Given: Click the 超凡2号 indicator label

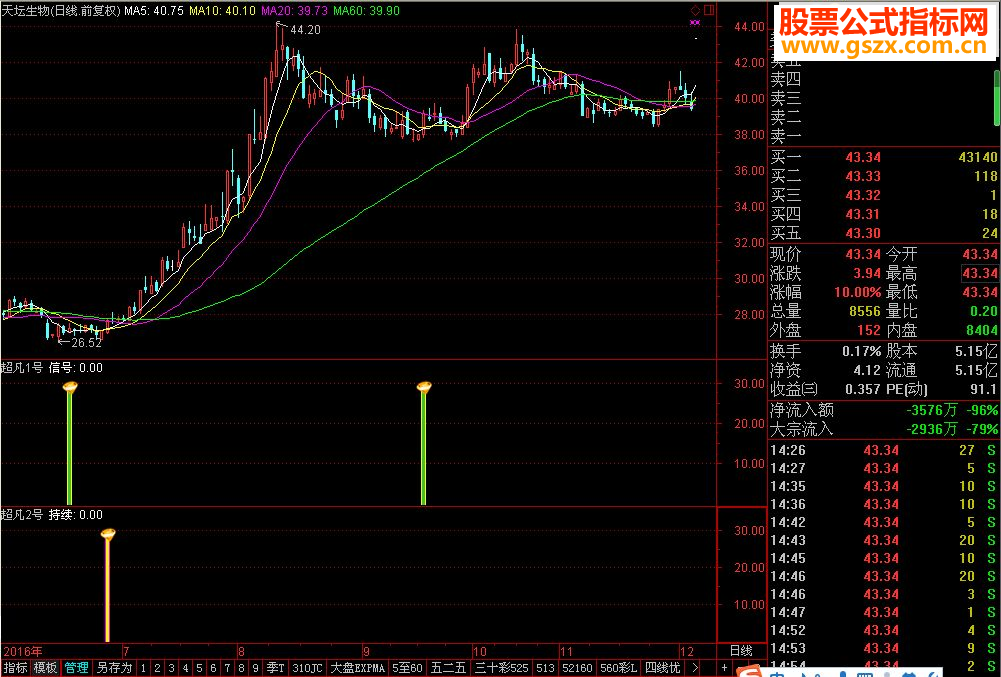Looking at the screenshot, I should coord(22,514).
